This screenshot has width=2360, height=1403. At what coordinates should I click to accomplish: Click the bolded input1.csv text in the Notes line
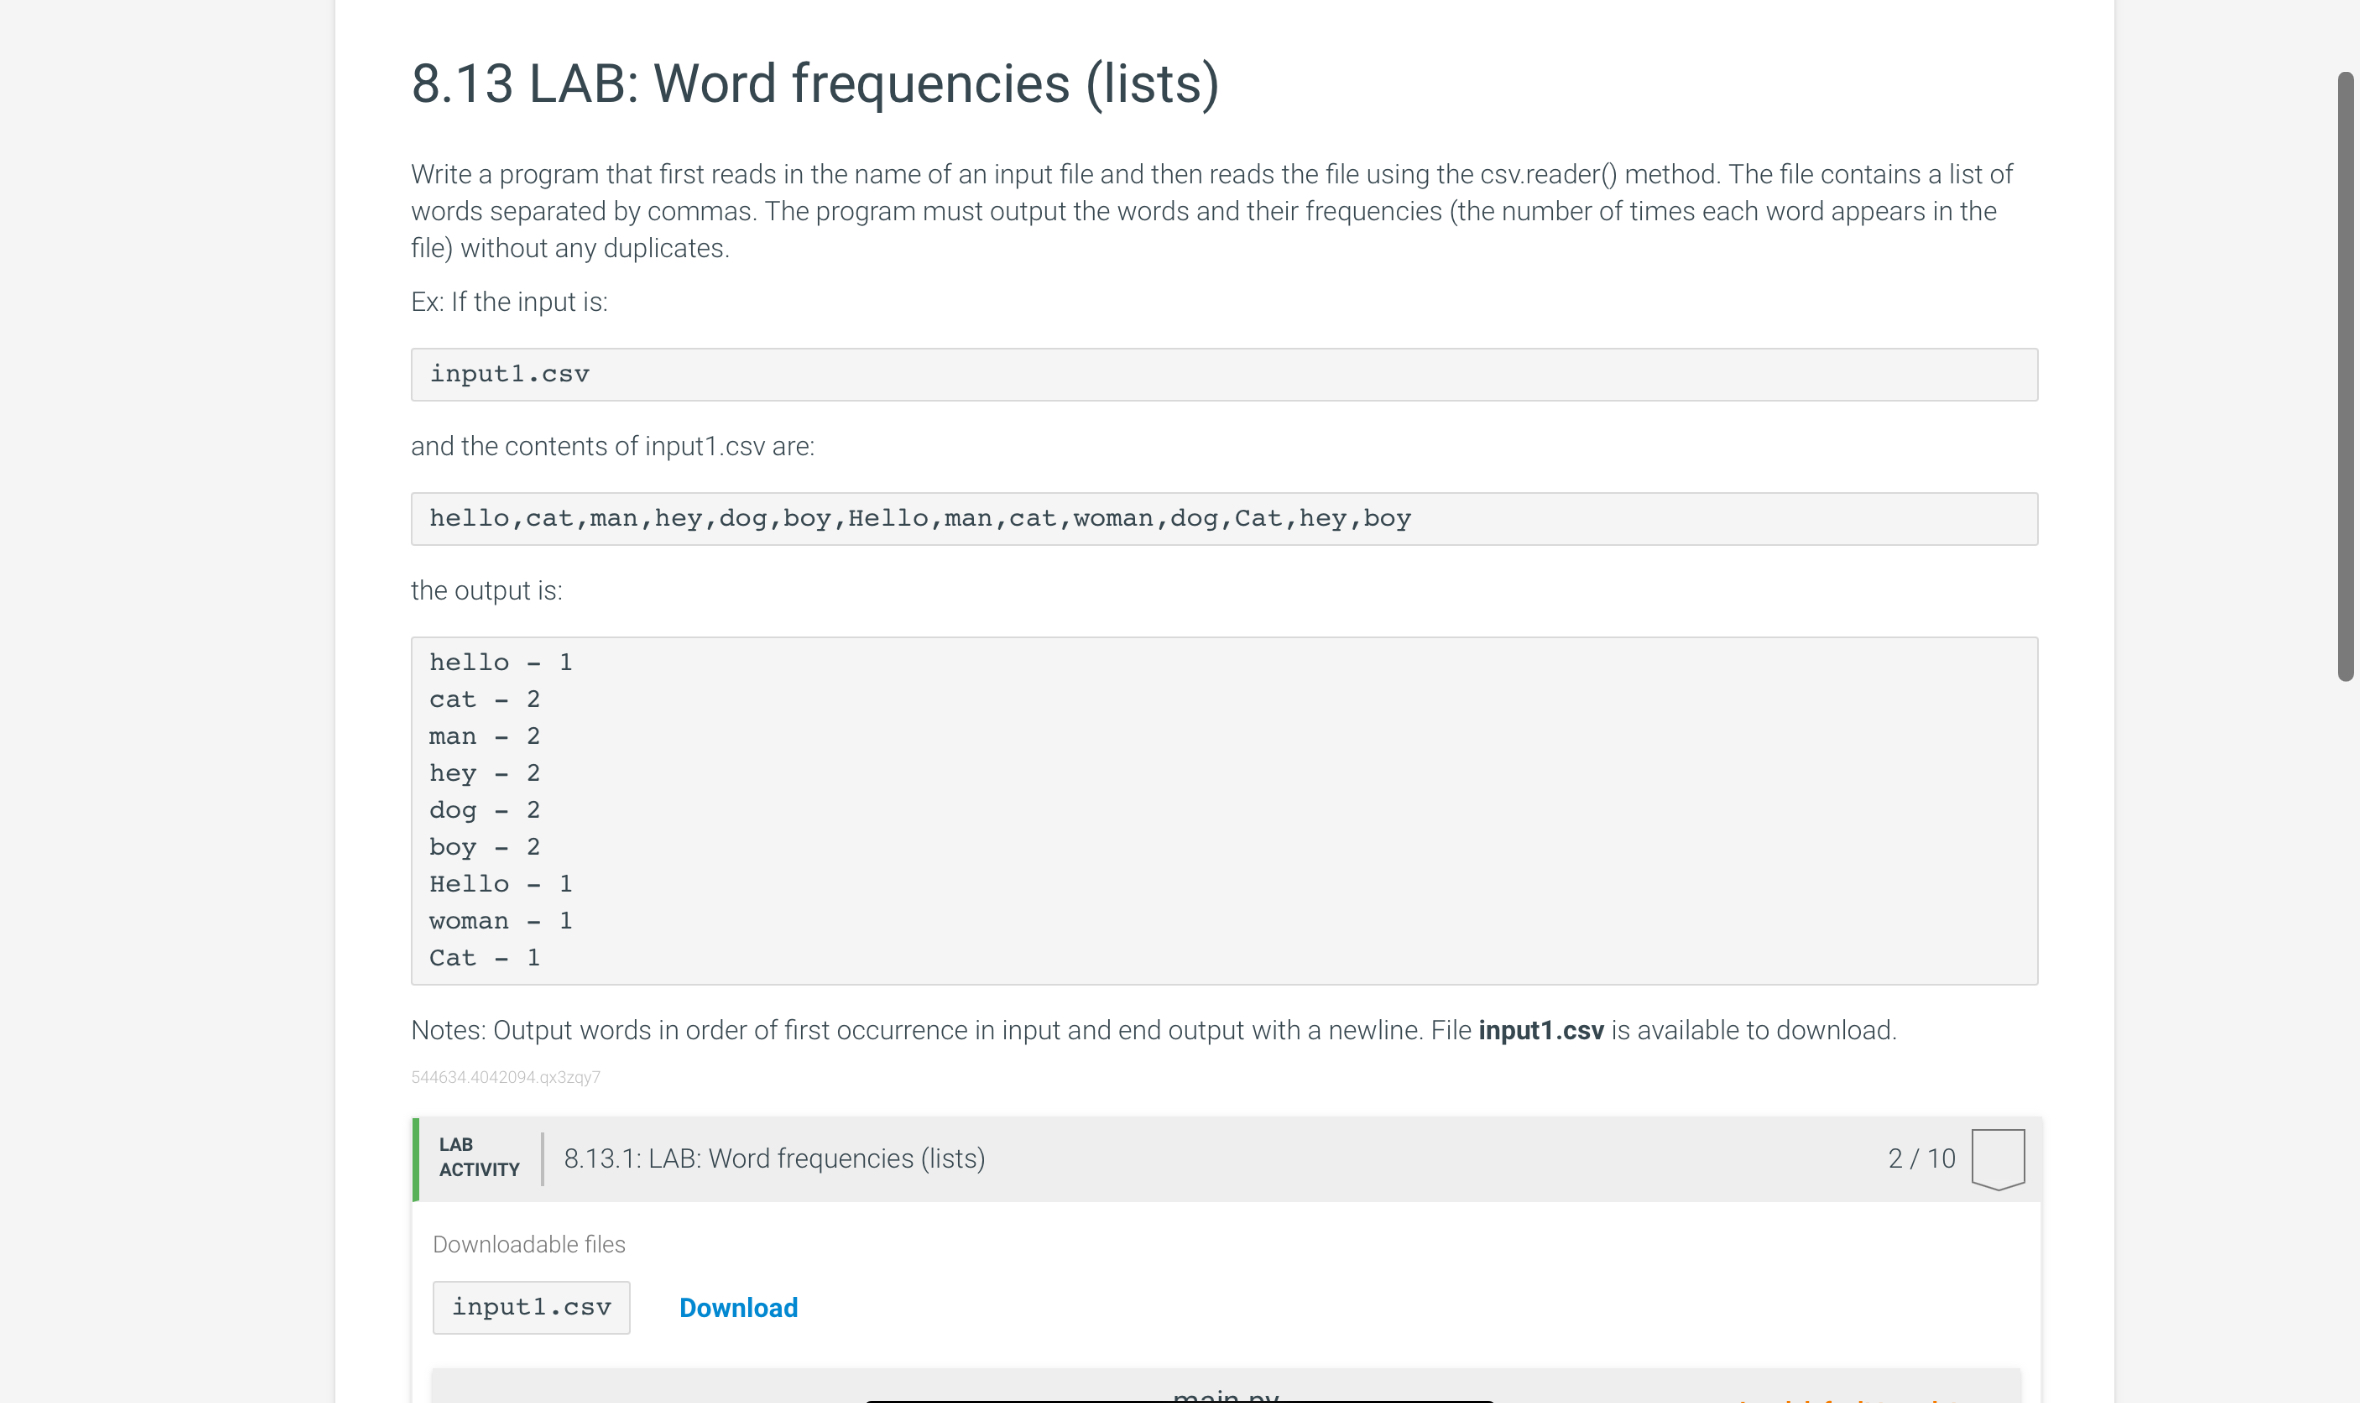[x=1540, y=1030]
